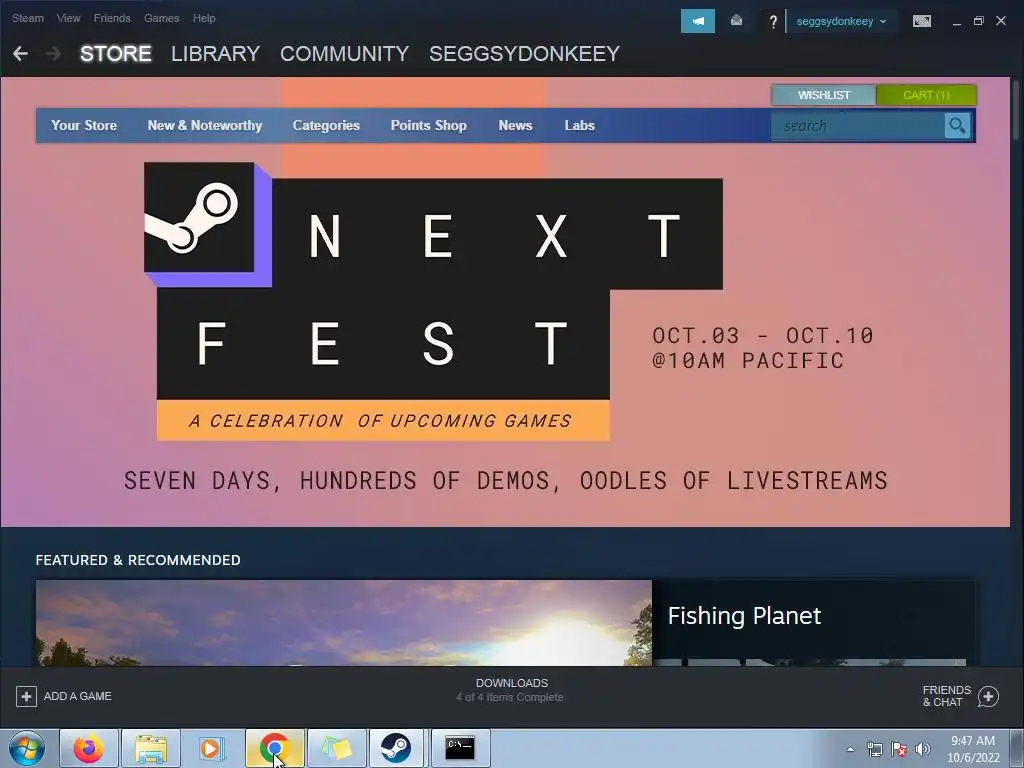Open FRIENDS & CHAT label
The width and height of the screenshot is (1024, 768).
pos(946,696)
